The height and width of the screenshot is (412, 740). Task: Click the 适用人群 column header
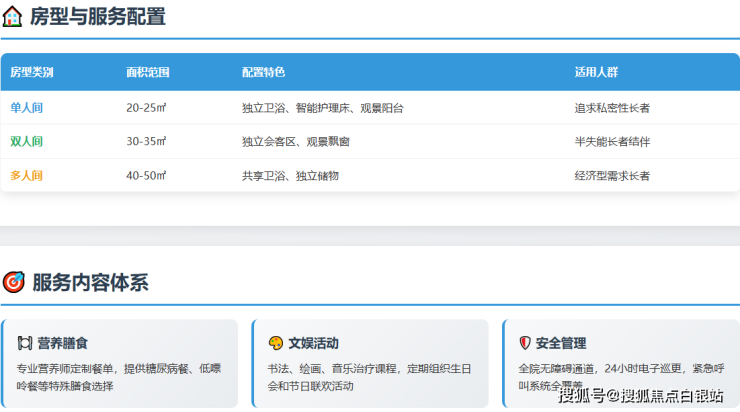tap(596, 73)
